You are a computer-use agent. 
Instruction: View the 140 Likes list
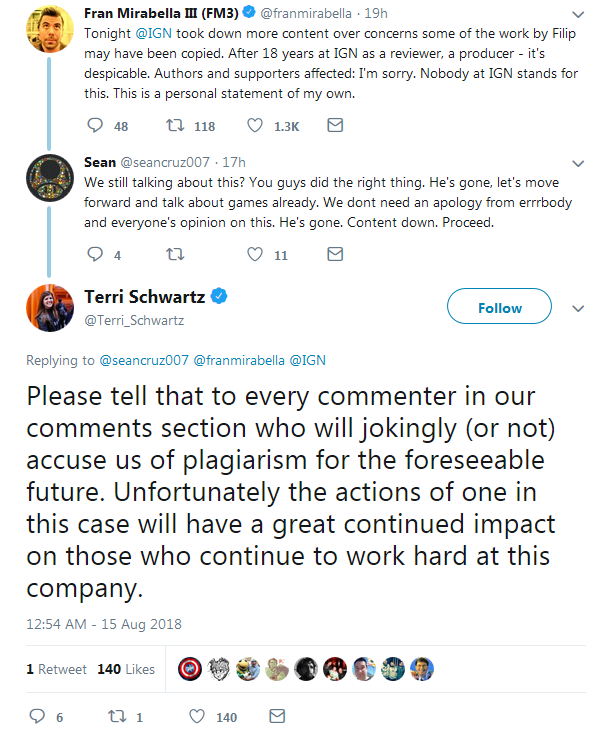(126, 669)
